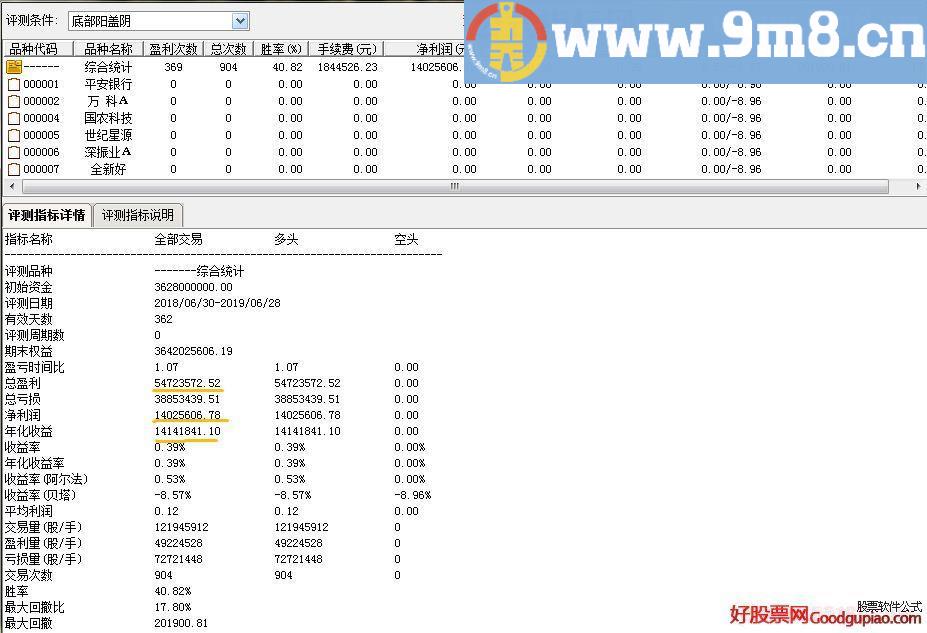
Task: Click the icon beside stock code 000001
Action: pyautogui.click(x=14, y=85)
